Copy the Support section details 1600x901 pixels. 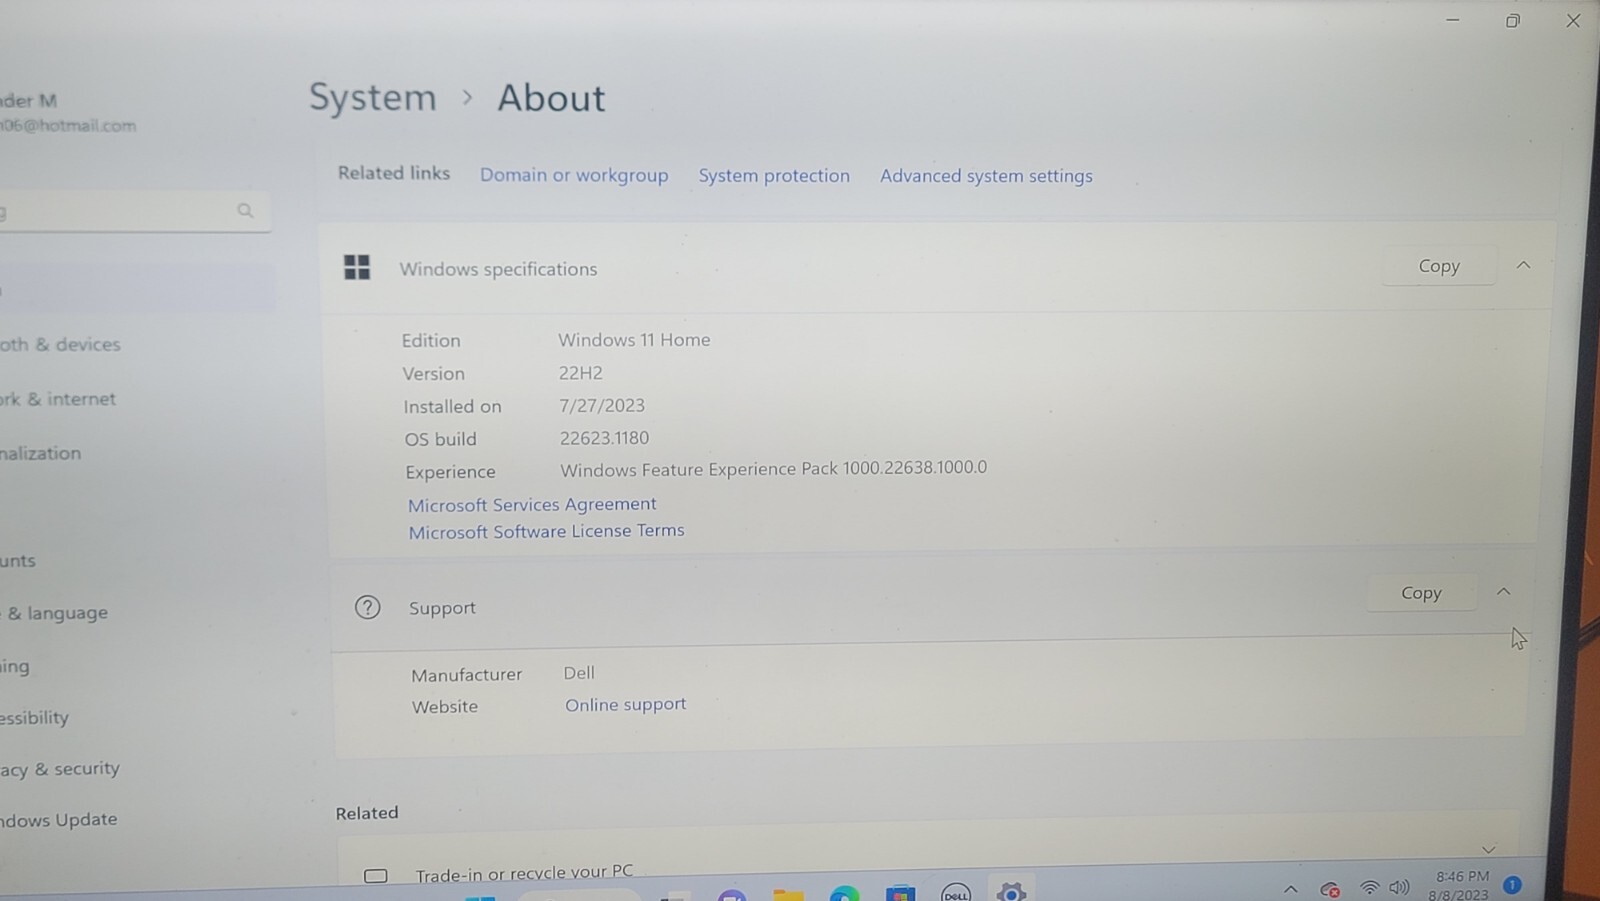[1421, 593]
